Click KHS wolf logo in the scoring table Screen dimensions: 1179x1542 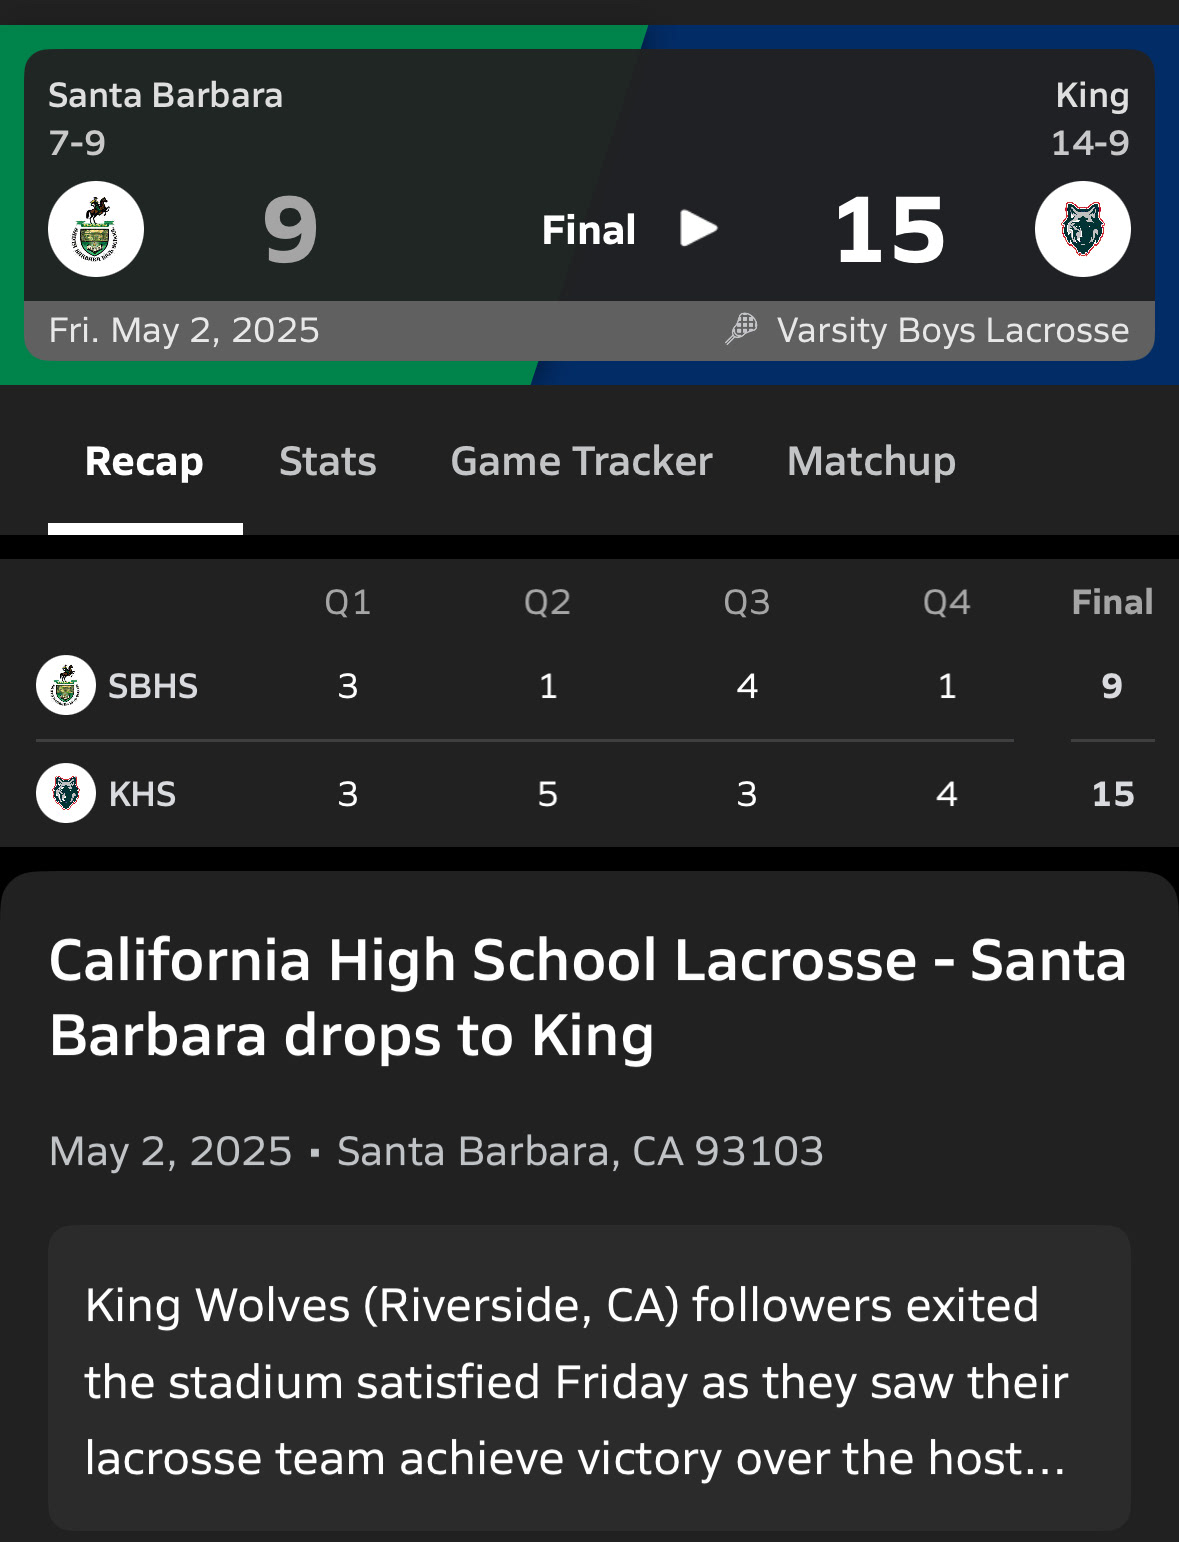(66, 793)
